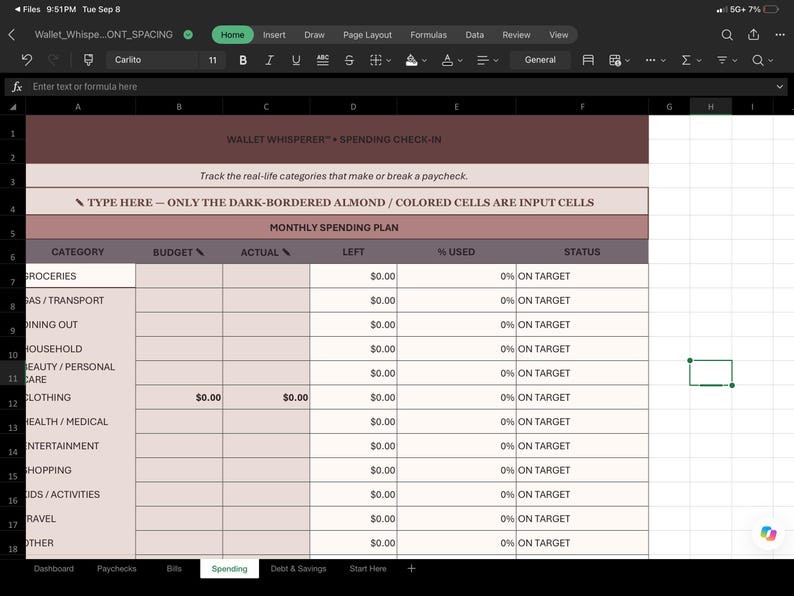Undo the last action

tap(27, 60)
